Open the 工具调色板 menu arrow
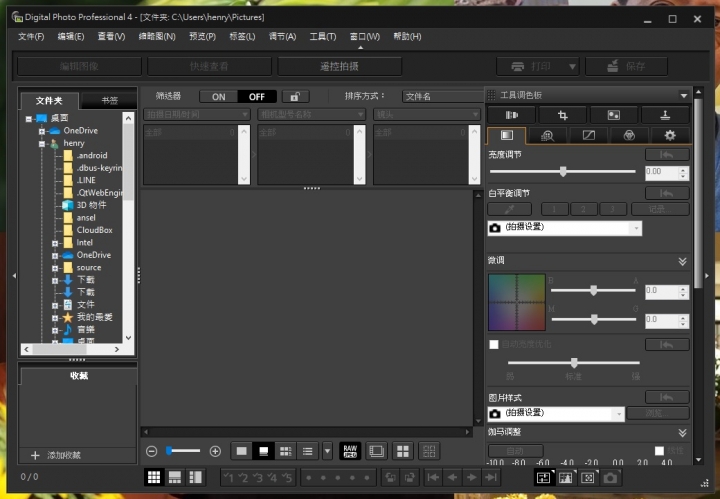The width and height of the screenshot is (720, 499). click(x=684, y=95)
